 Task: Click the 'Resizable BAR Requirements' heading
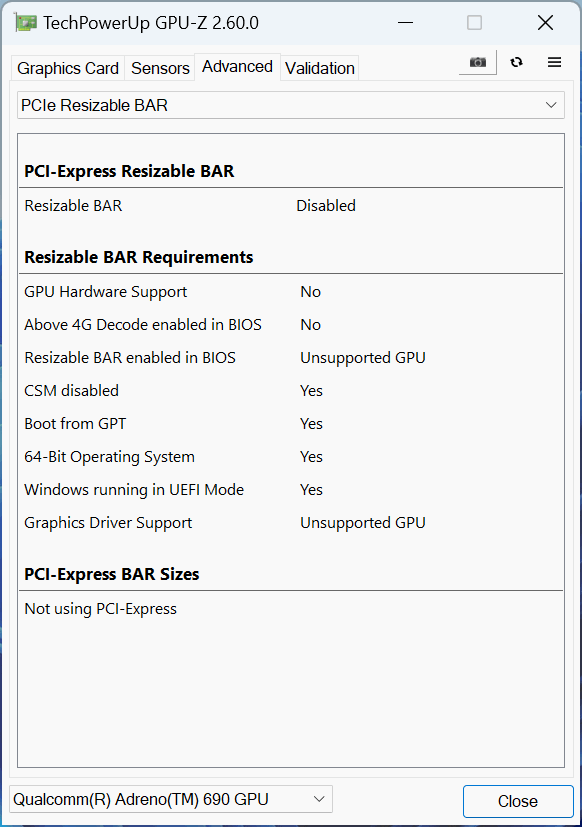tap(139, 257)
